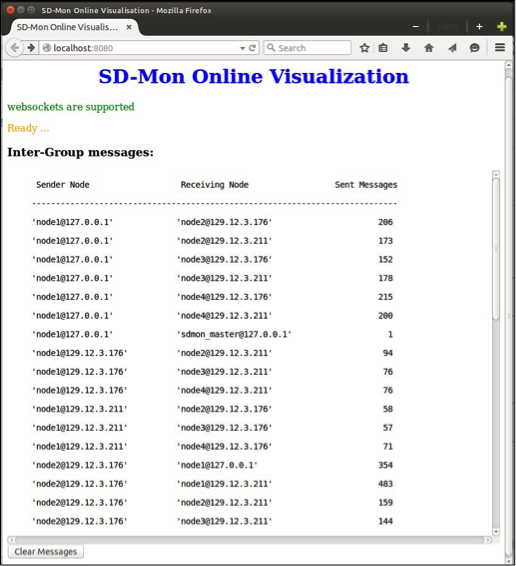Click the sent messages value 58

pos(388,409)
